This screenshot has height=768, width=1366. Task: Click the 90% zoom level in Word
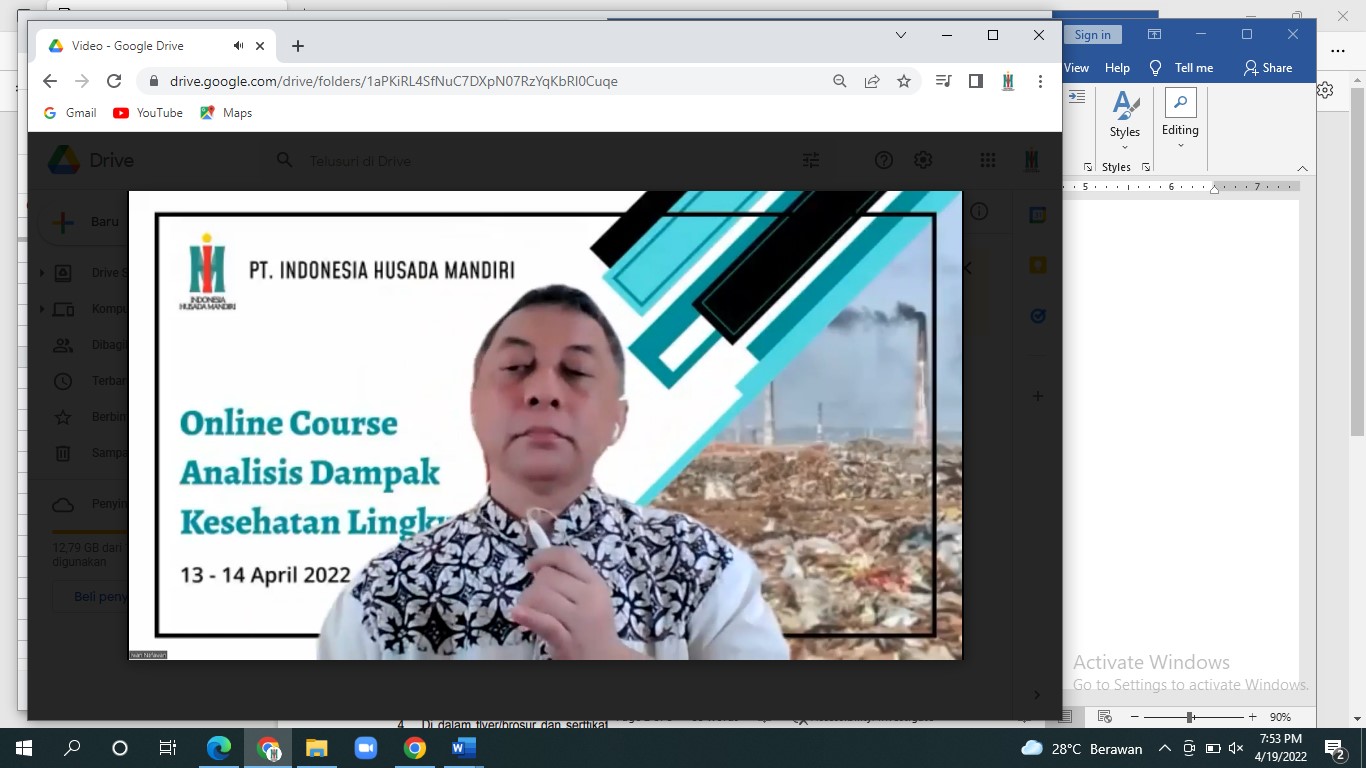(x=1280, y=717)
